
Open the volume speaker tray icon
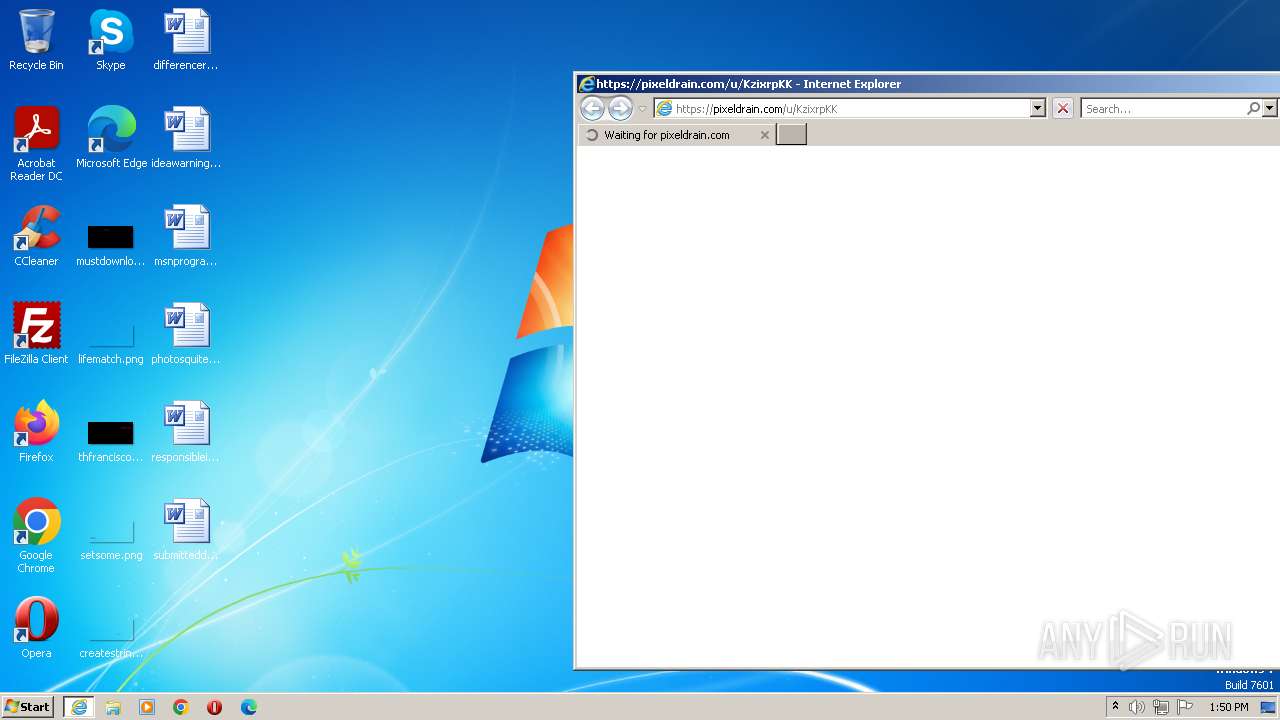1137,707
